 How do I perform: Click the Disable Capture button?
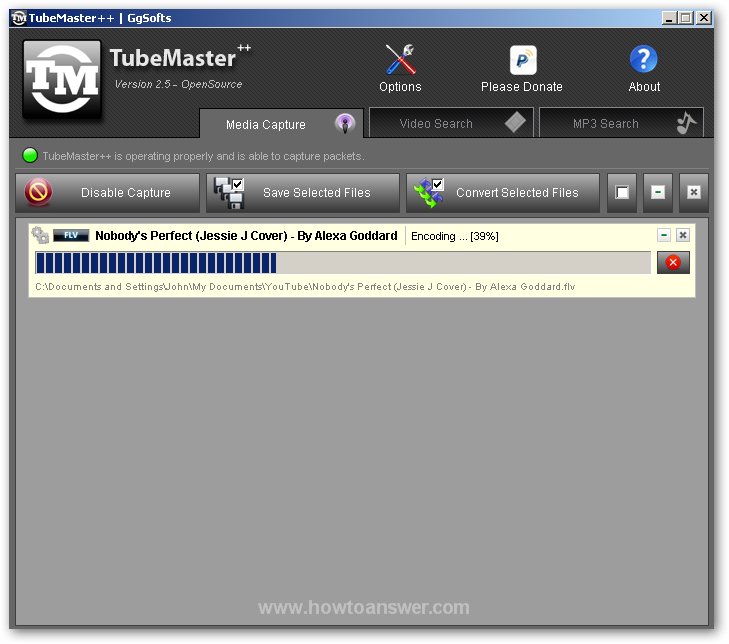pyautogui.click(x=107, y=193)
